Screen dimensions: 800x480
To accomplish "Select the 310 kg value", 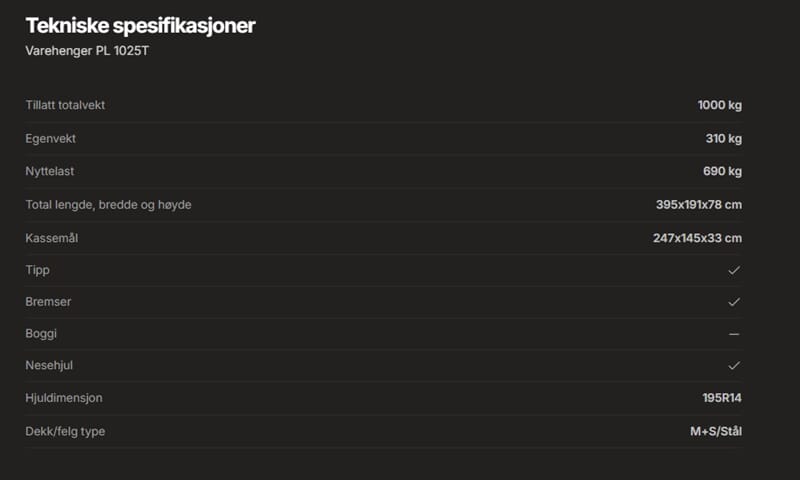I will point(723,138).
